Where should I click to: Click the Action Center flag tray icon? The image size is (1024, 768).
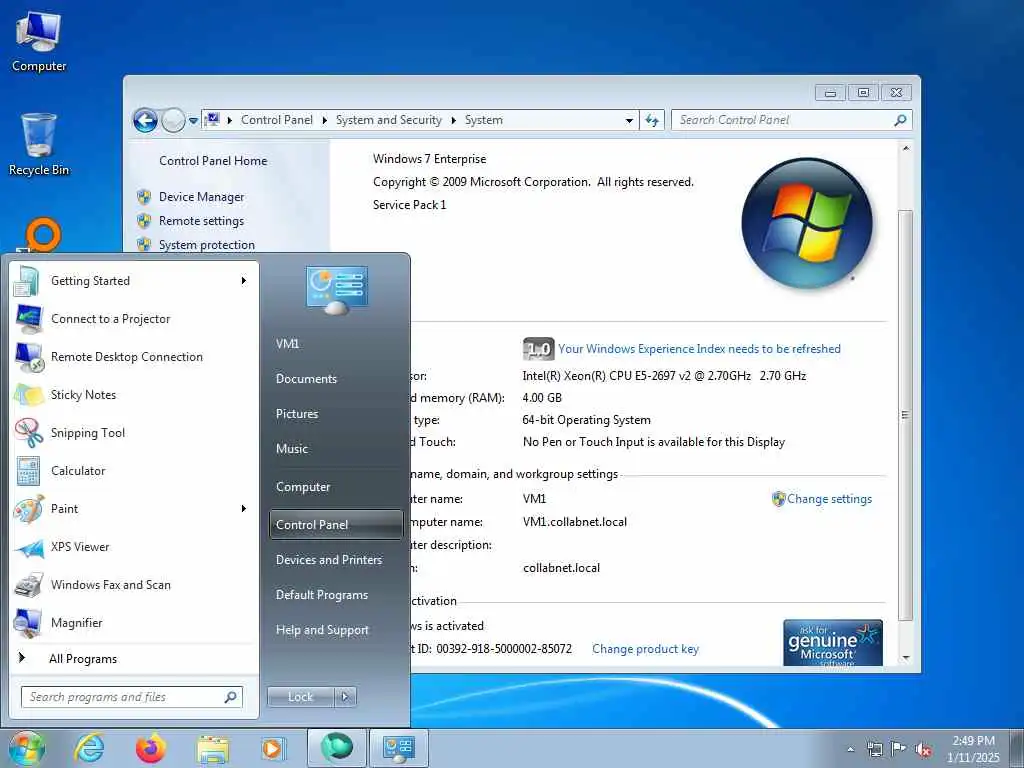[899, 749]
